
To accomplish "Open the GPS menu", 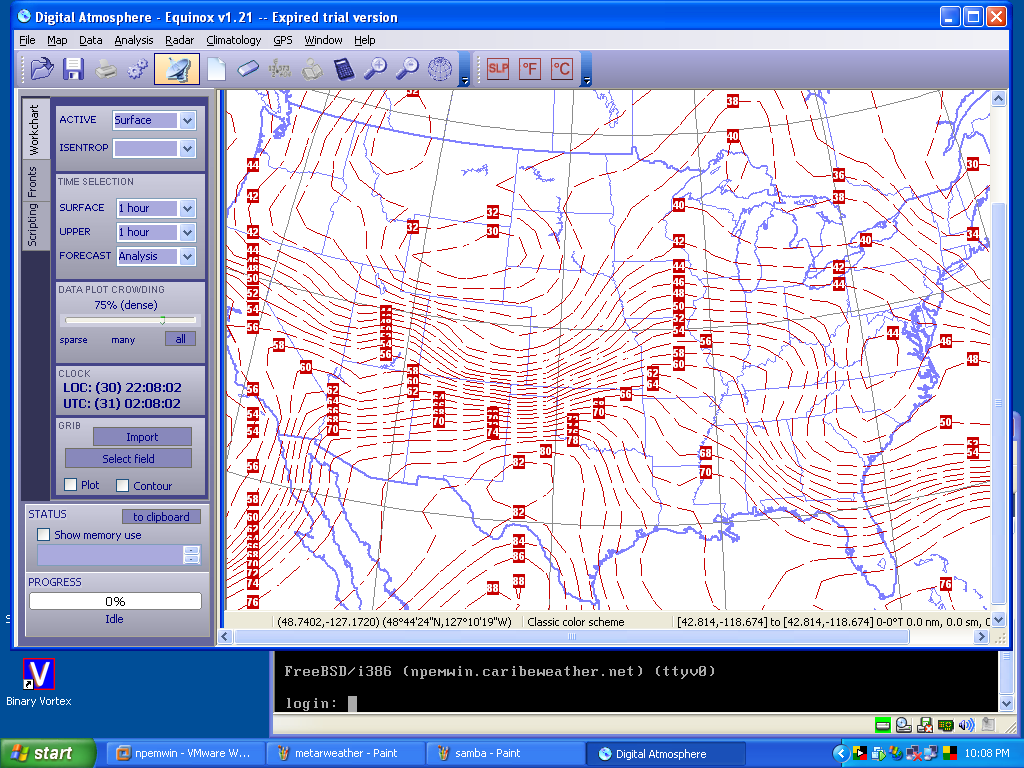I will [x=282, y=40].
